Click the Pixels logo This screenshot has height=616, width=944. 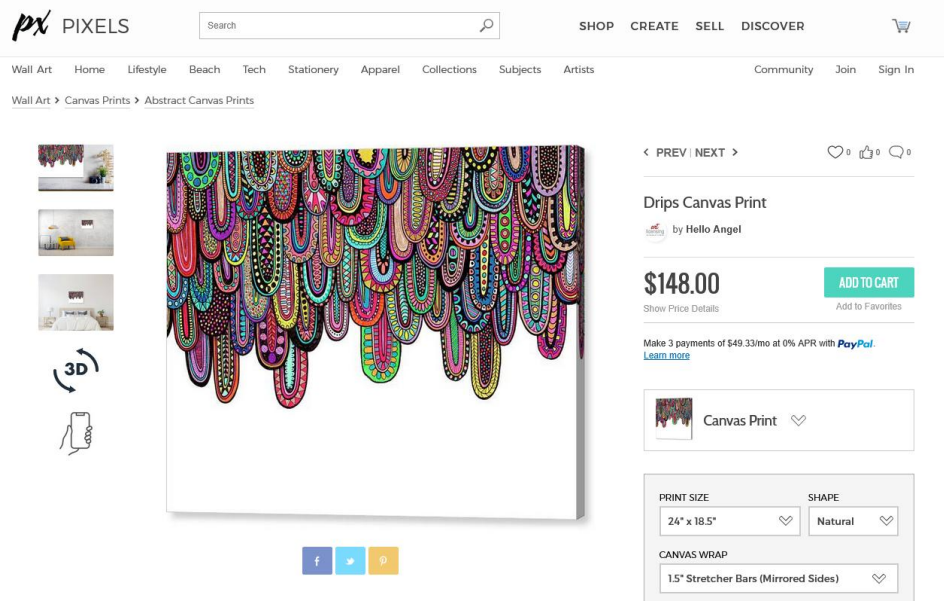70,26
